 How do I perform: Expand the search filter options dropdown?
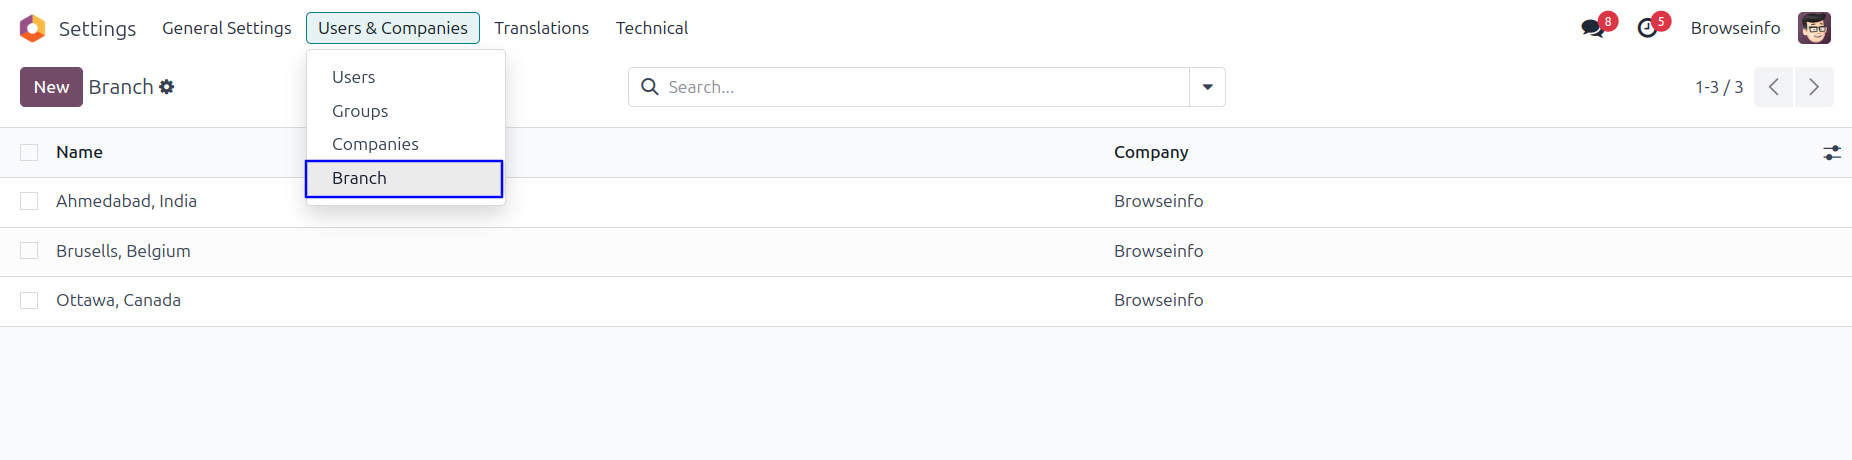pos(1207,87)
